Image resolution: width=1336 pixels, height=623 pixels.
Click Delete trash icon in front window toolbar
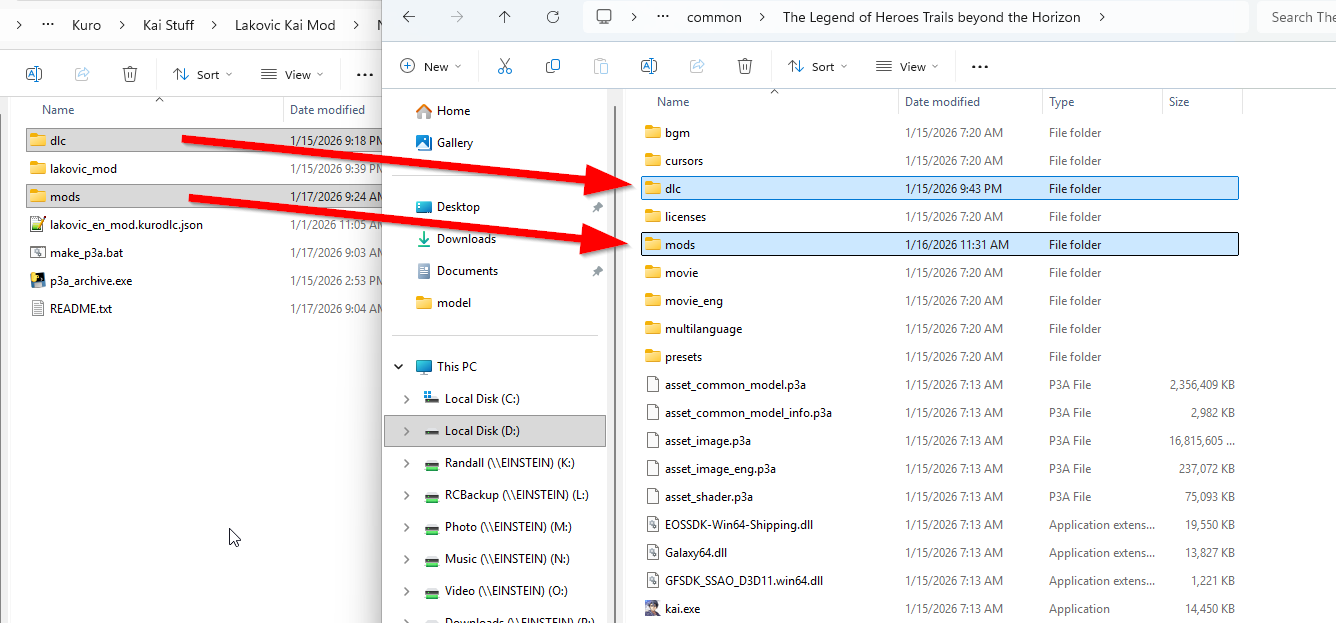(x=745, y=66)
